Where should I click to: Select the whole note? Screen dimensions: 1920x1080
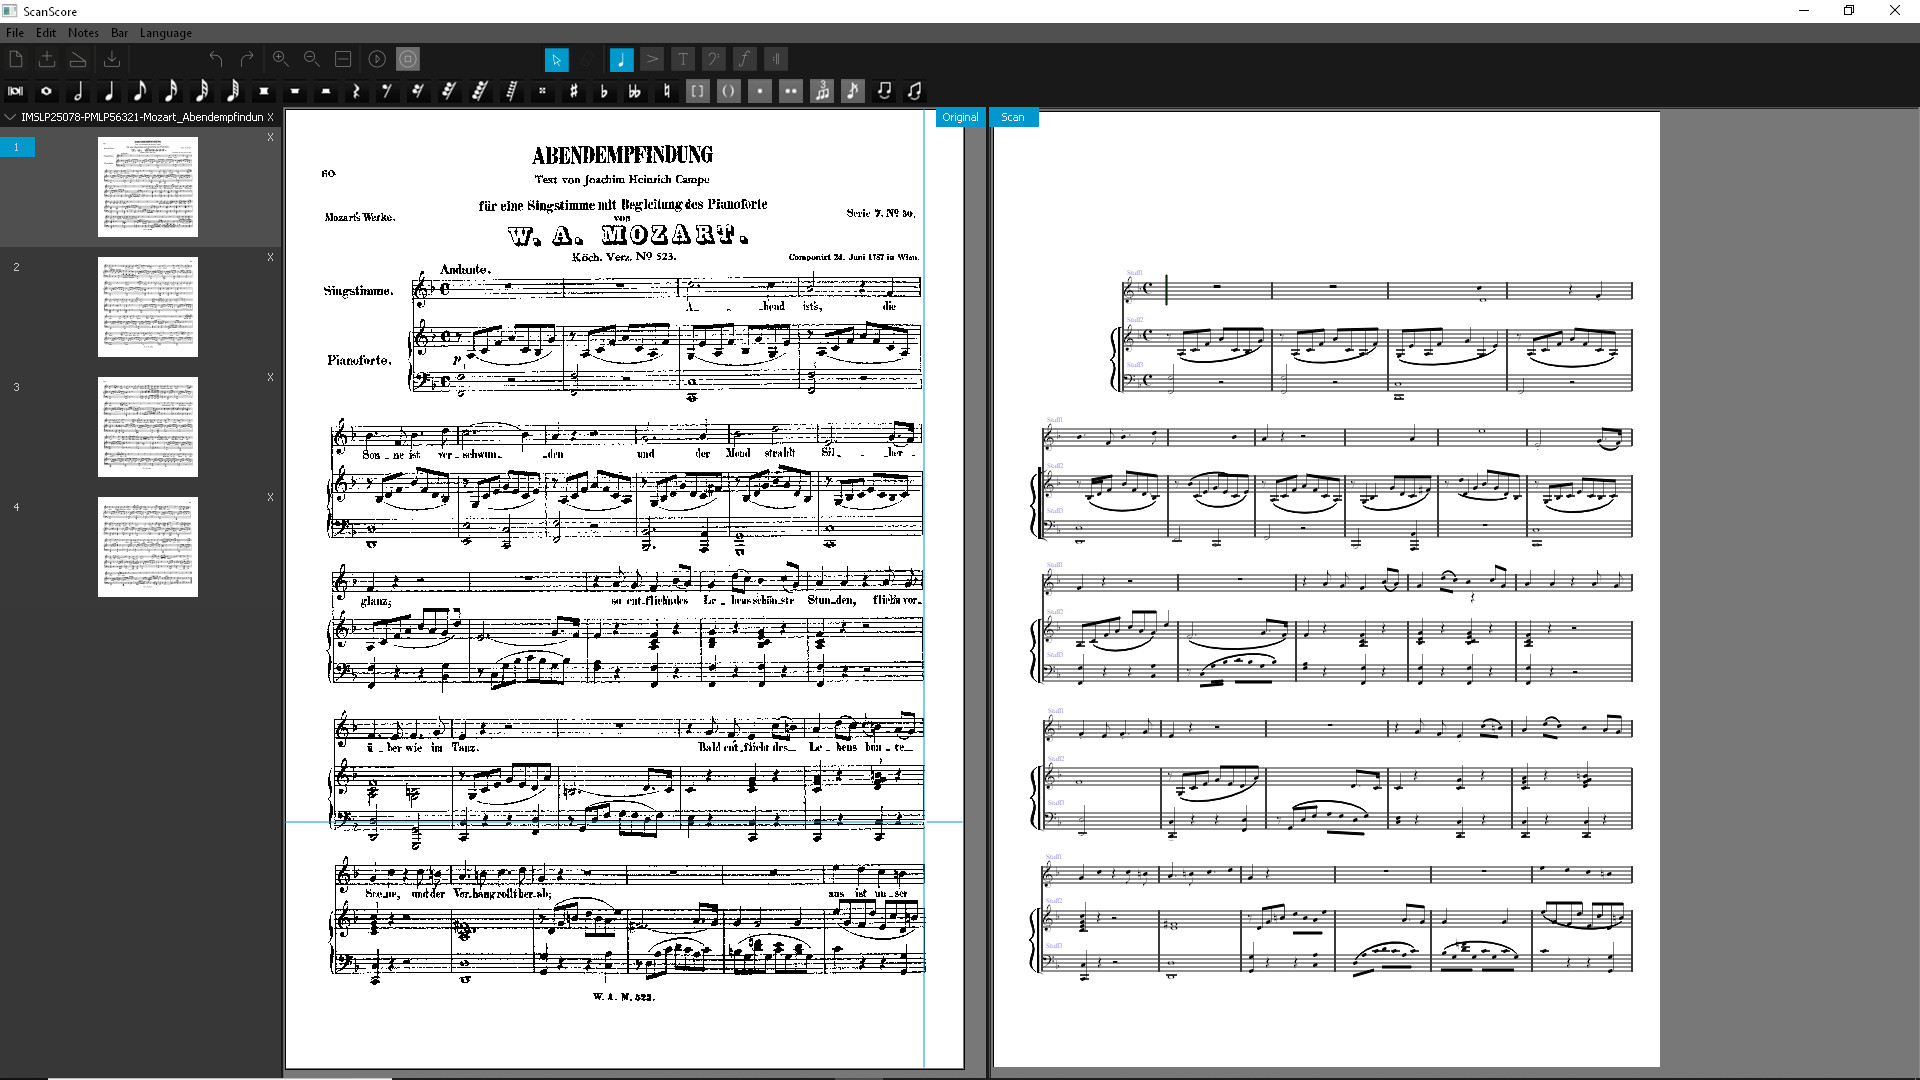[46, 91]
